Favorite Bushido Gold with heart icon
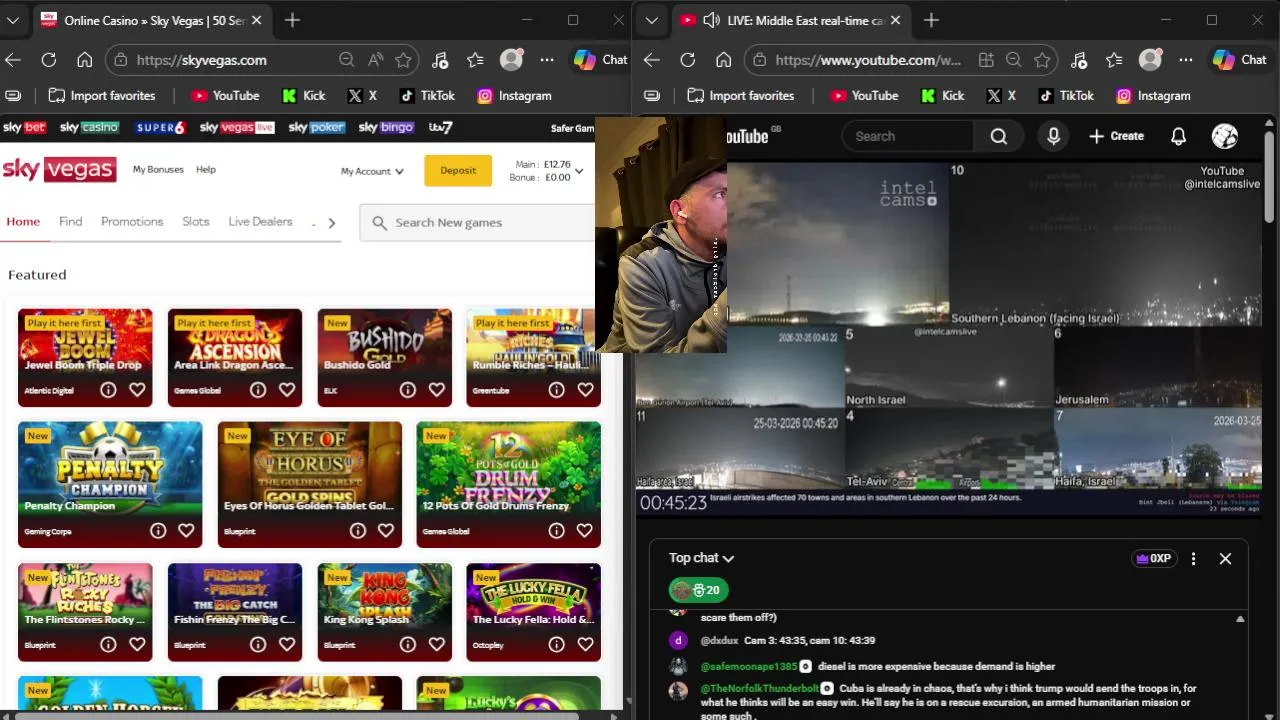The width and height of the screenshot is (1280, 720). (436, 390)
